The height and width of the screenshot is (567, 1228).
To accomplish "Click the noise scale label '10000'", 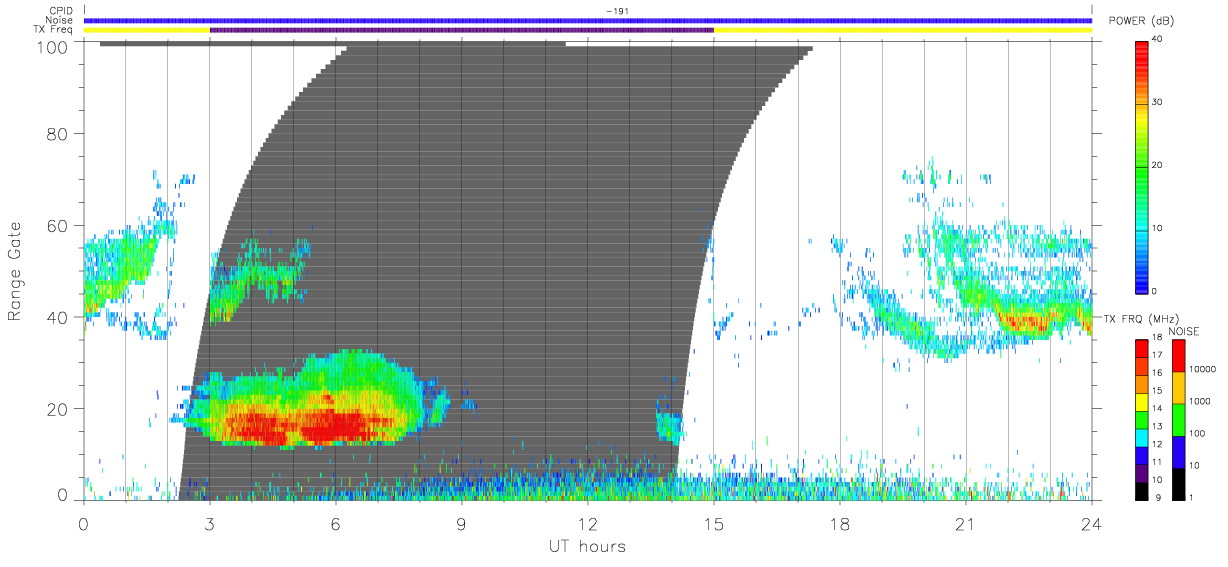I will click(x=1204, y=369).
